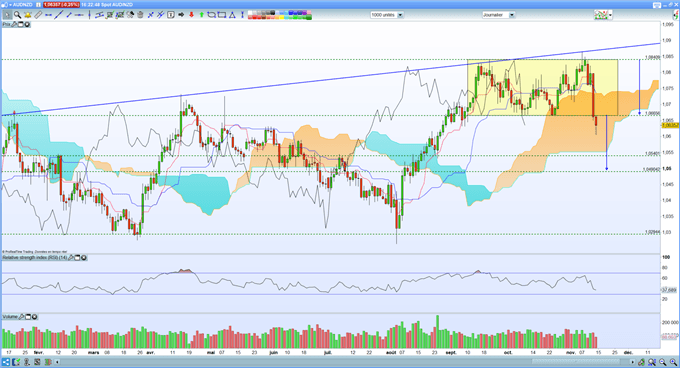Open the AUDNZD title dropdown arrow

click(10, 5)
